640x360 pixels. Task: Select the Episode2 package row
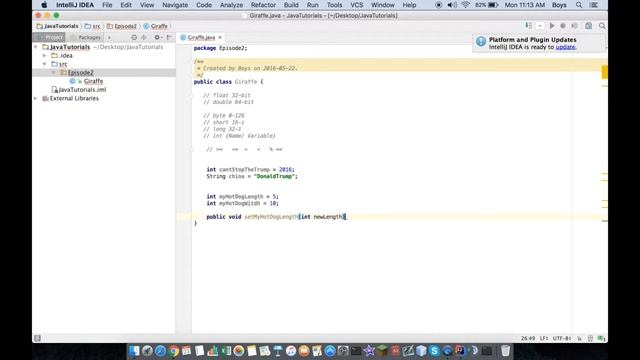point(104,72)
